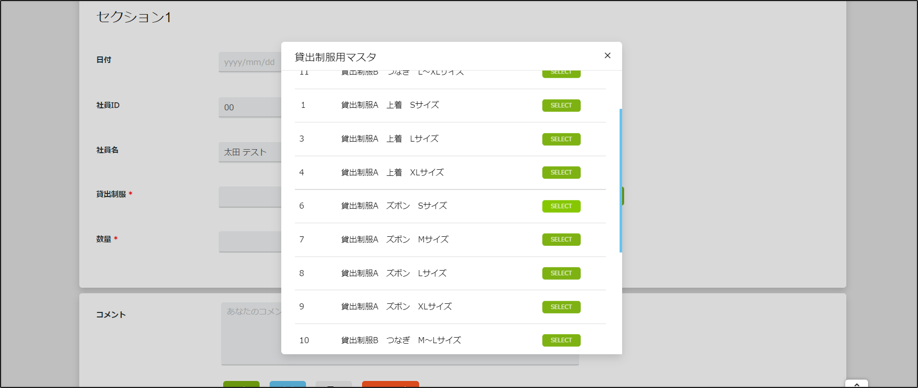This screenshot has width=918, height=388.
Task: Click ID cell 7 in list
Action: (302, 239)
